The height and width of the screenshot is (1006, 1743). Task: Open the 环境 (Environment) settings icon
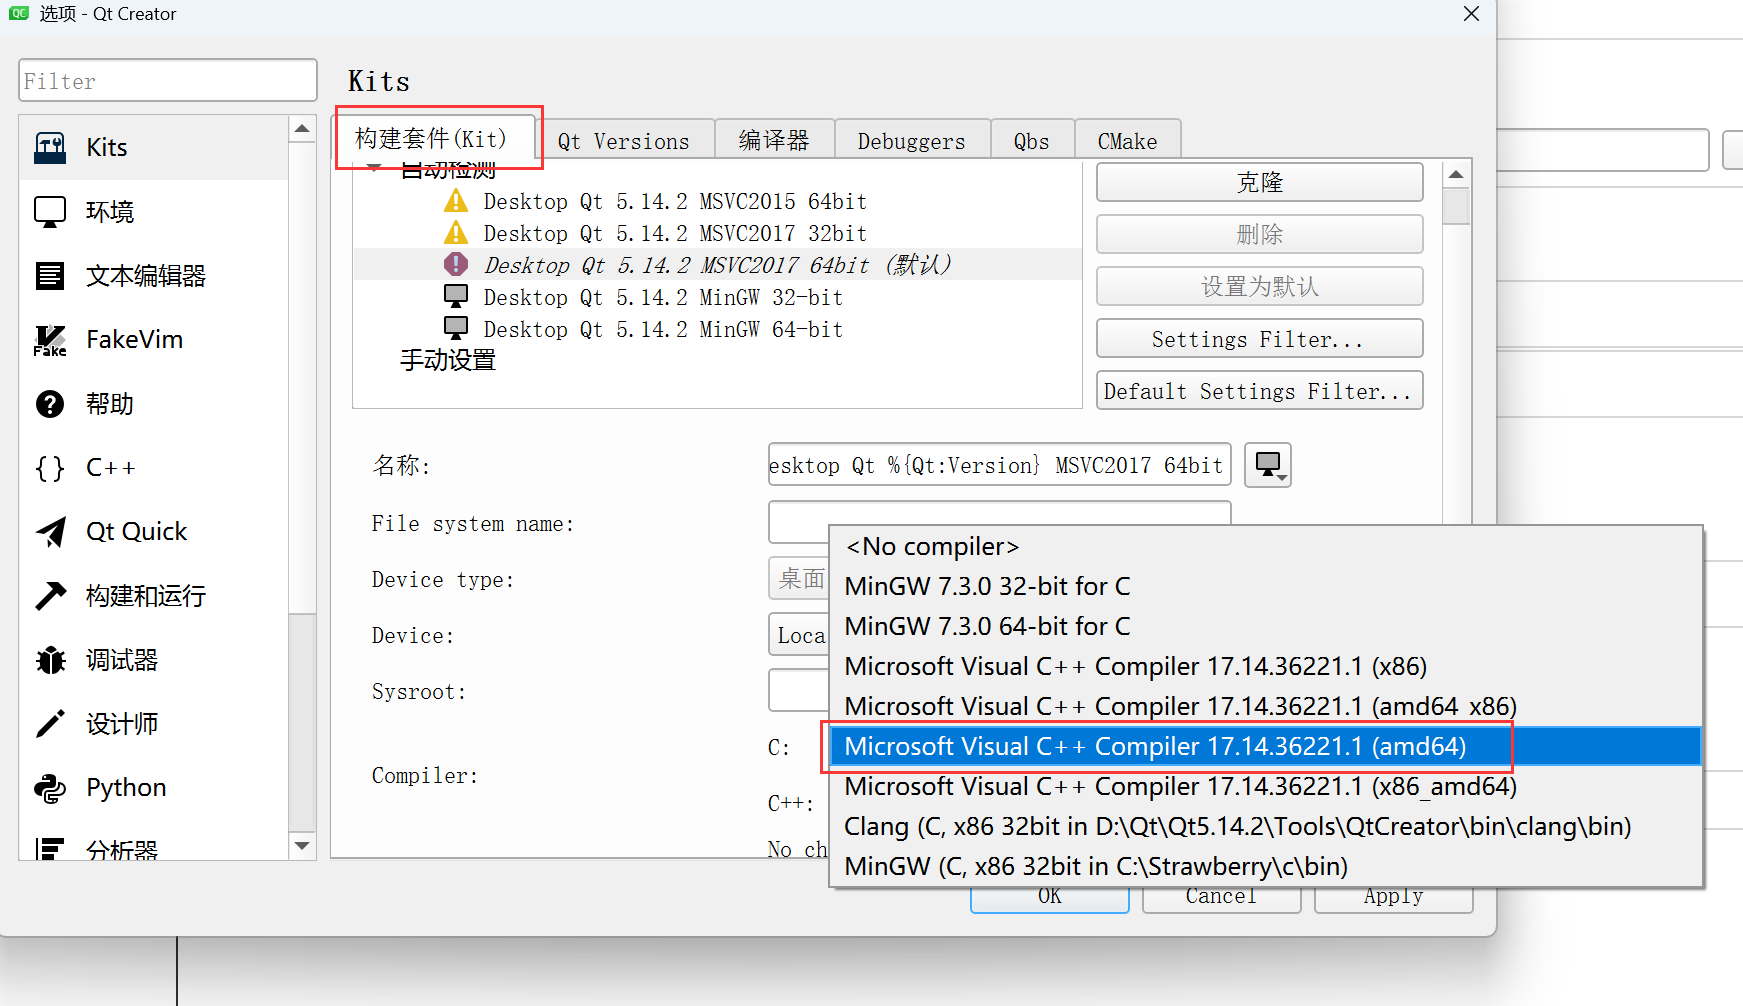click(50, 212)
